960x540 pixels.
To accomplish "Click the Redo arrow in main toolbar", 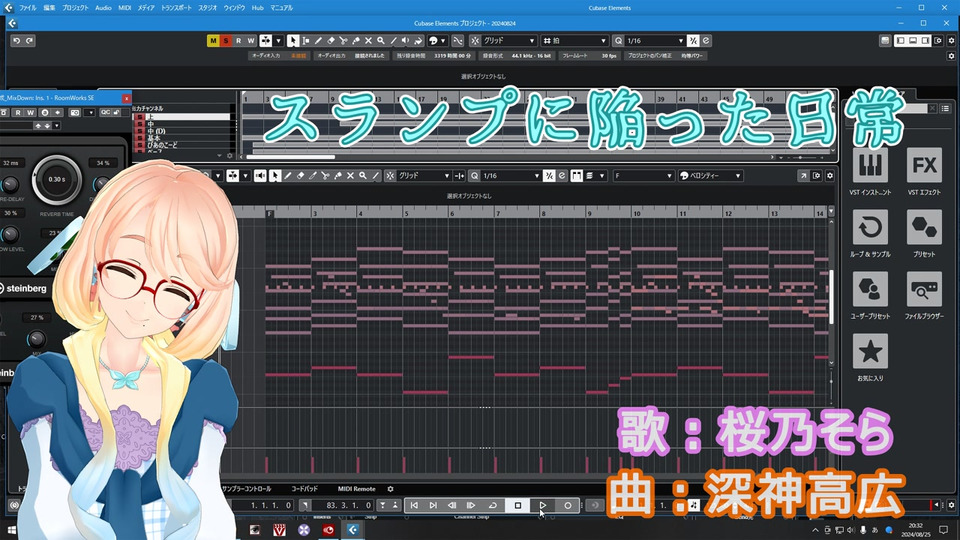I will (x=29, y=40).
